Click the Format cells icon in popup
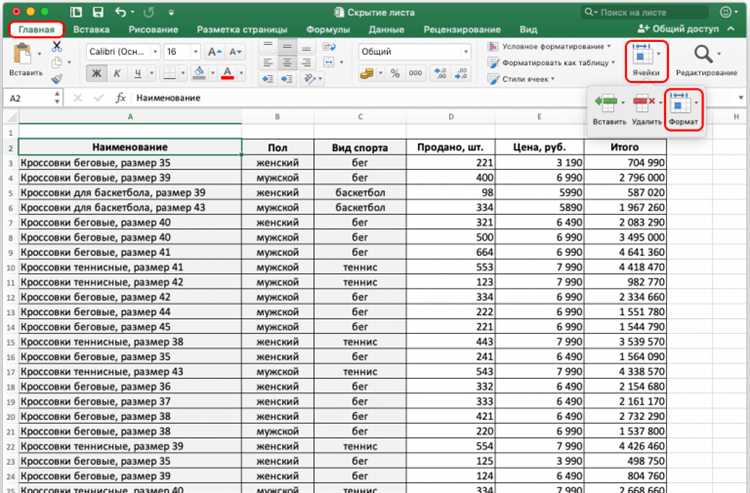Image resolution: width=750 pixels, height=493 pixels. tap(680, 103)
